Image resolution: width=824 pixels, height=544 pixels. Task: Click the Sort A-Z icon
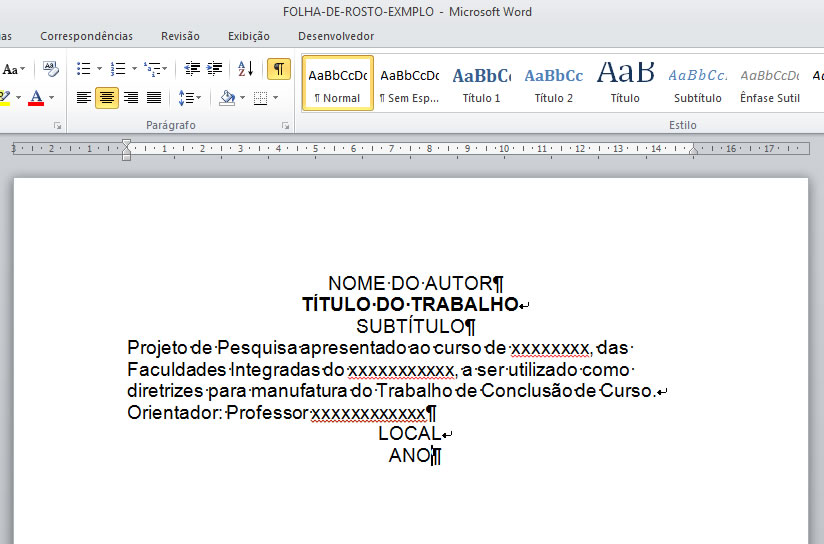tap(245, 69)
